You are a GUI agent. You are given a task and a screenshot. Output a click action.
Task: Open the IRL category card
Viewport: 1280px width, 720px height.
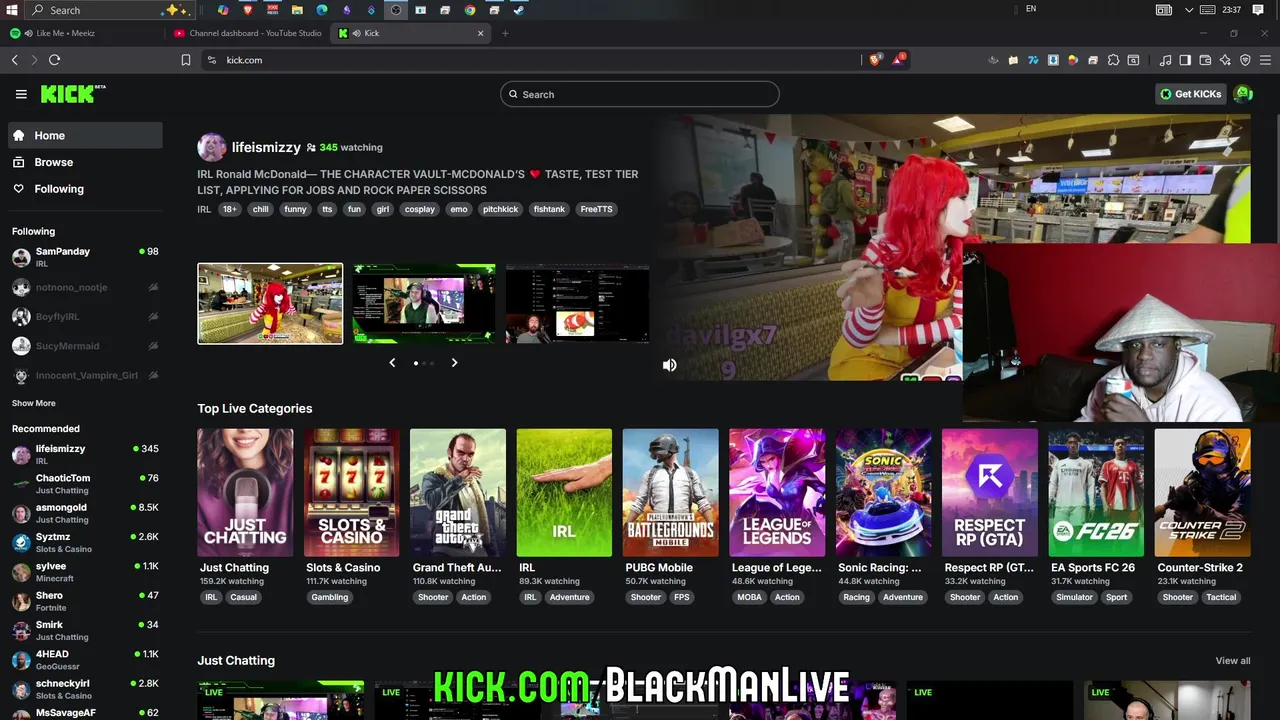coord(564,493)
